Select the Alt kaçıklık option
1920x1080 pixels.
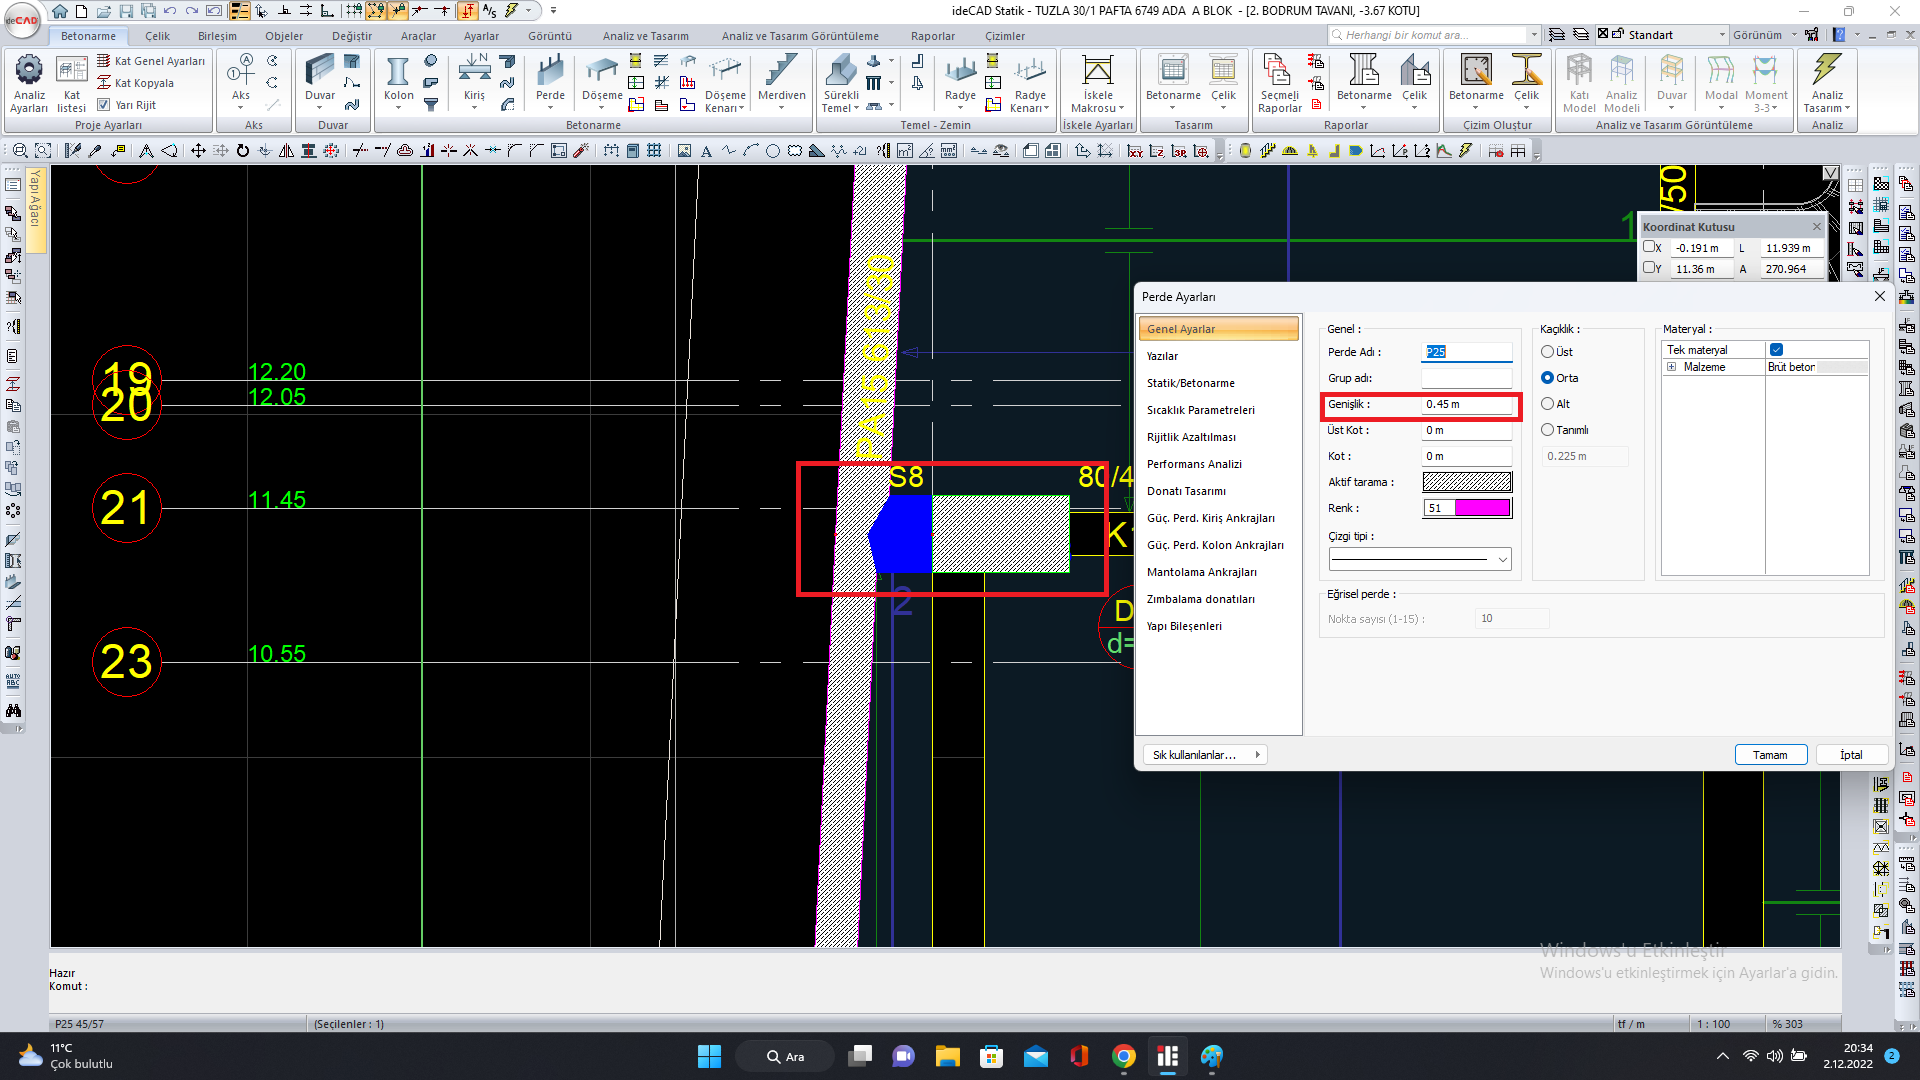[x=1547, y=404]
